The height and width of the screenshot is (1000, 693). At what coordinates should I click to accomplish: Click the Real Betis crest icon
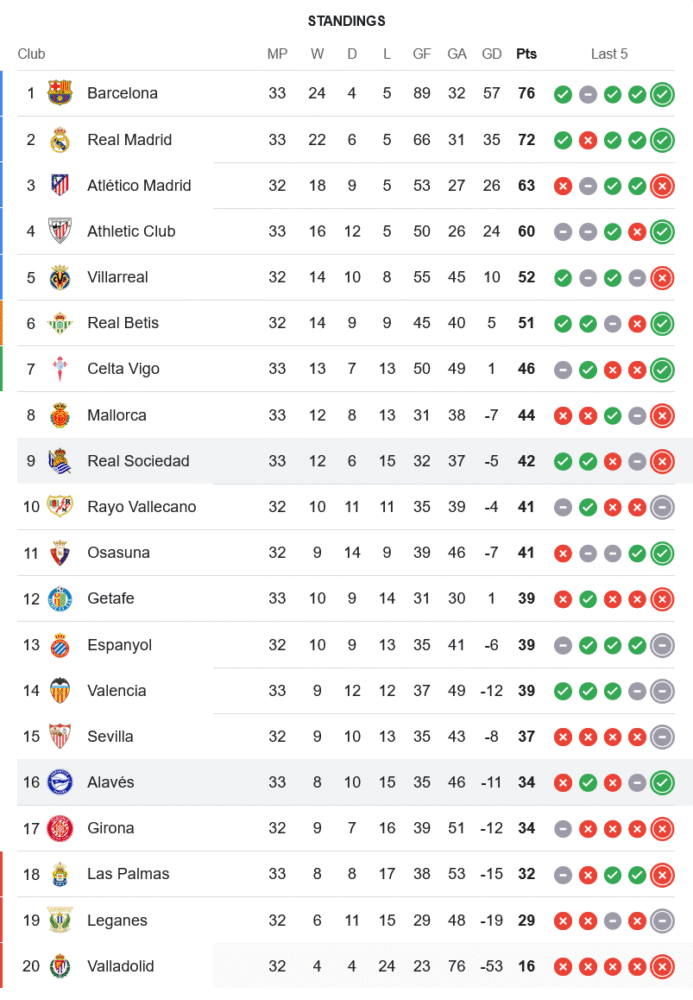(60, 323)
